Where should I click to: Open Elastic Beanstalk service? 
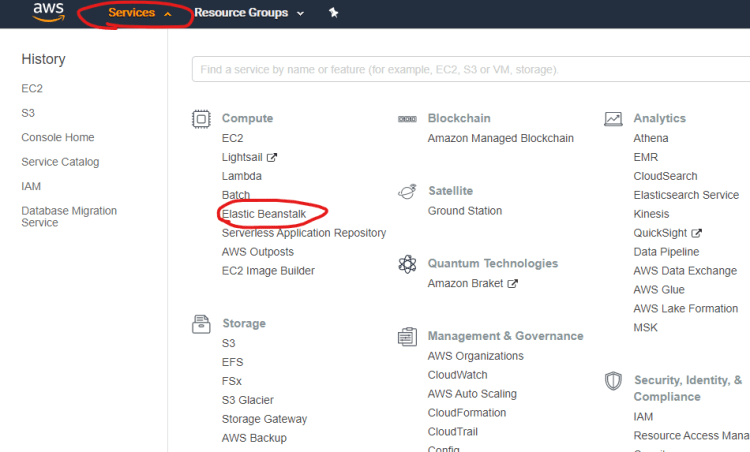click(264, 214)
